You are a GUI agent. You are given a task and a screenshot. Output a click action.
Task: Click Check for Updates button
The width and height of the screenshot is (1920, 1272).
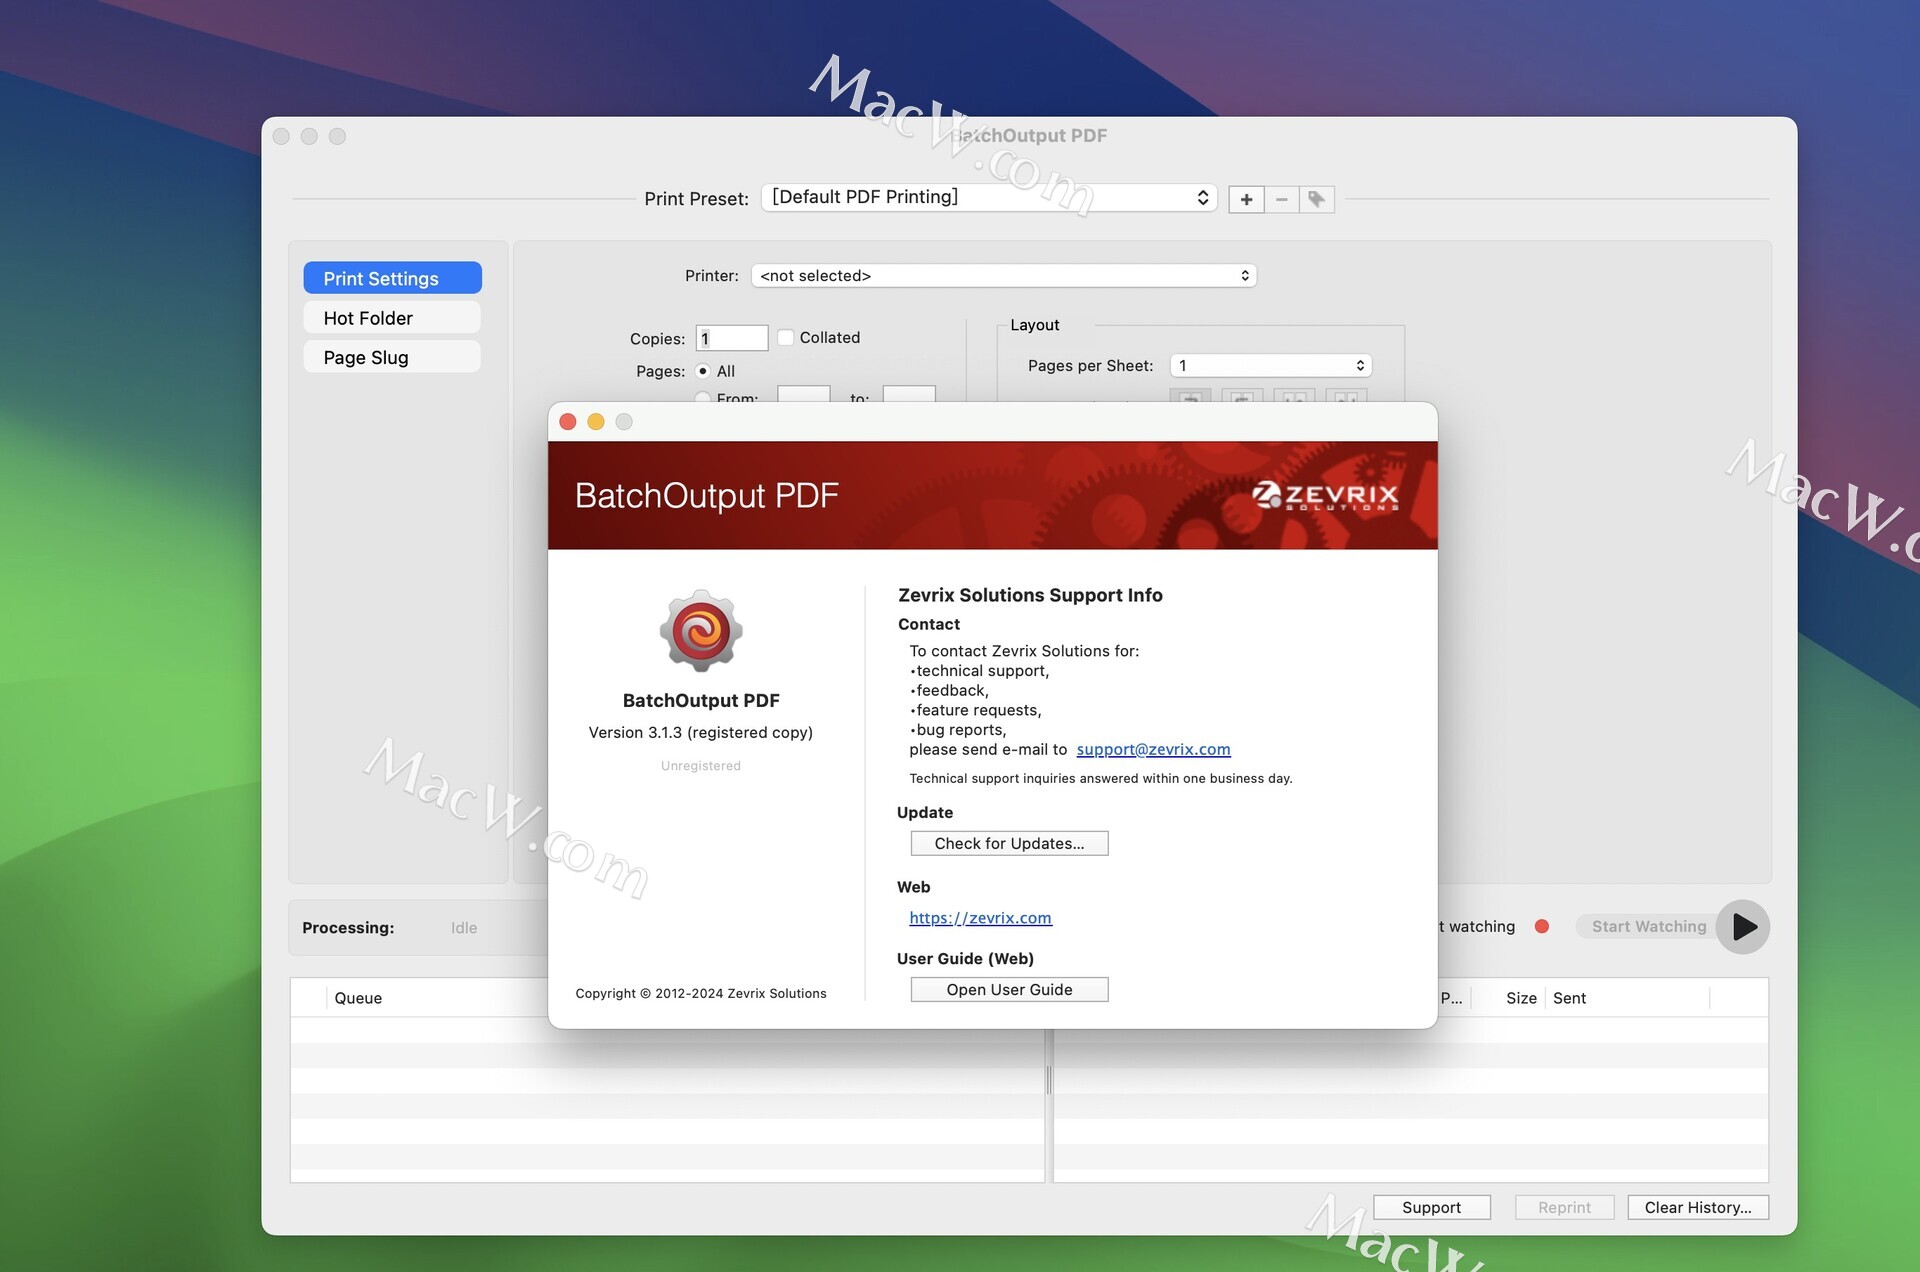coord(1009,843)
